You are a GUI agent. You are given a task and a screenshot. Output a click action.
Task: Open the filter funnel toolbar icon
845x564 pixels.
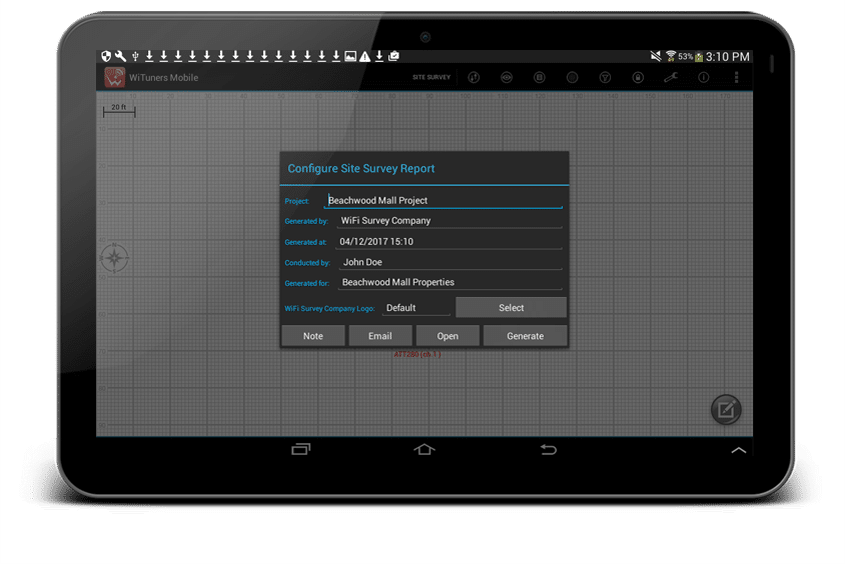click(605, 78)
